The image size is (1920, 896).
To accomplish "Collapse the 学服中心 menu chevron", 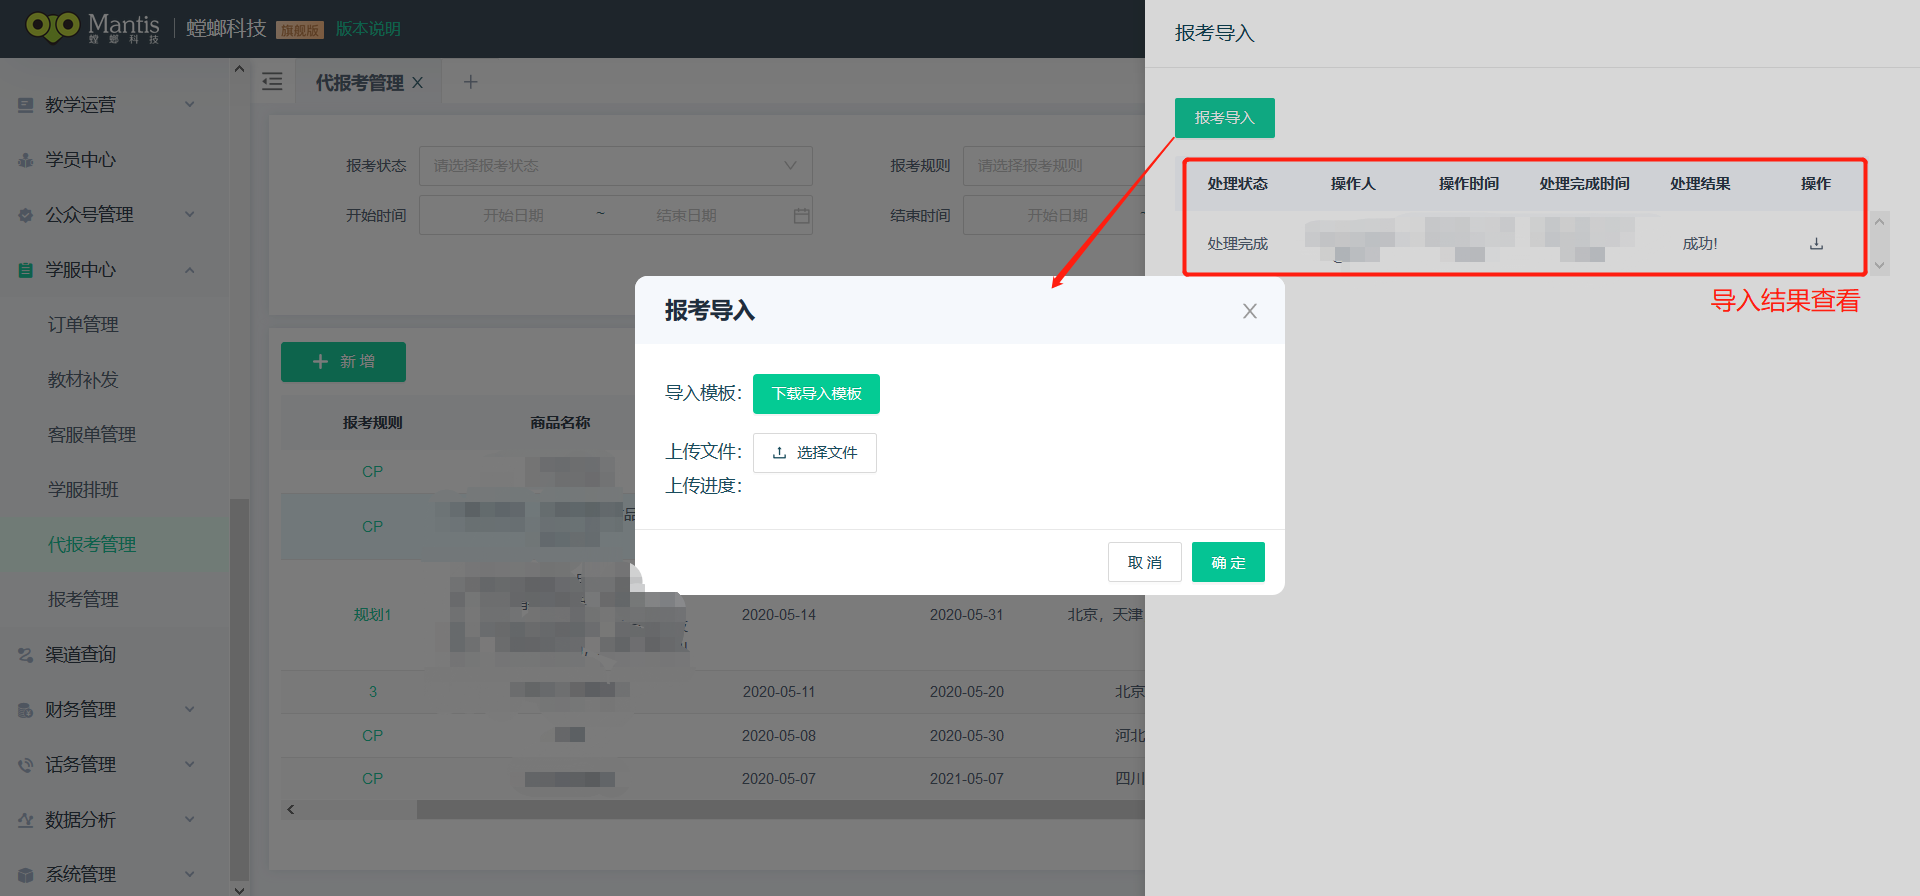I will click(x=190, y=270).
